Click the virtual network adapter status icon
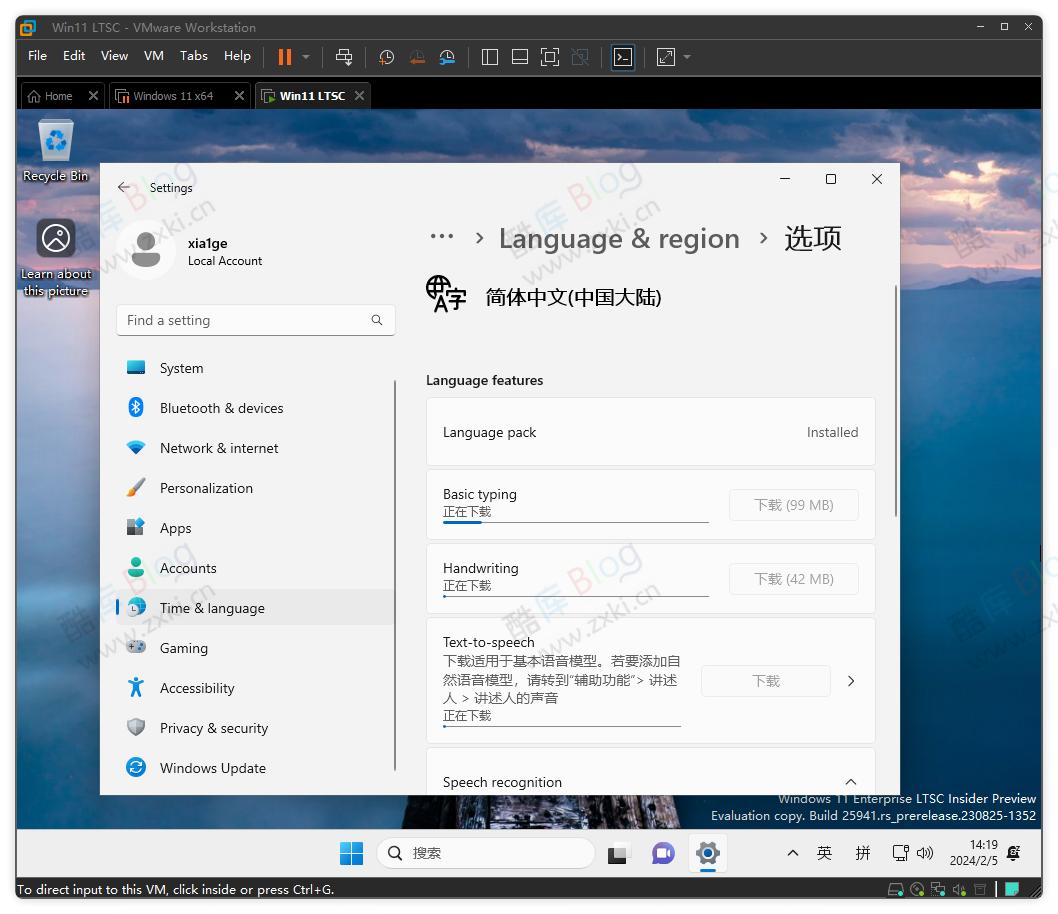 (938, 889)
